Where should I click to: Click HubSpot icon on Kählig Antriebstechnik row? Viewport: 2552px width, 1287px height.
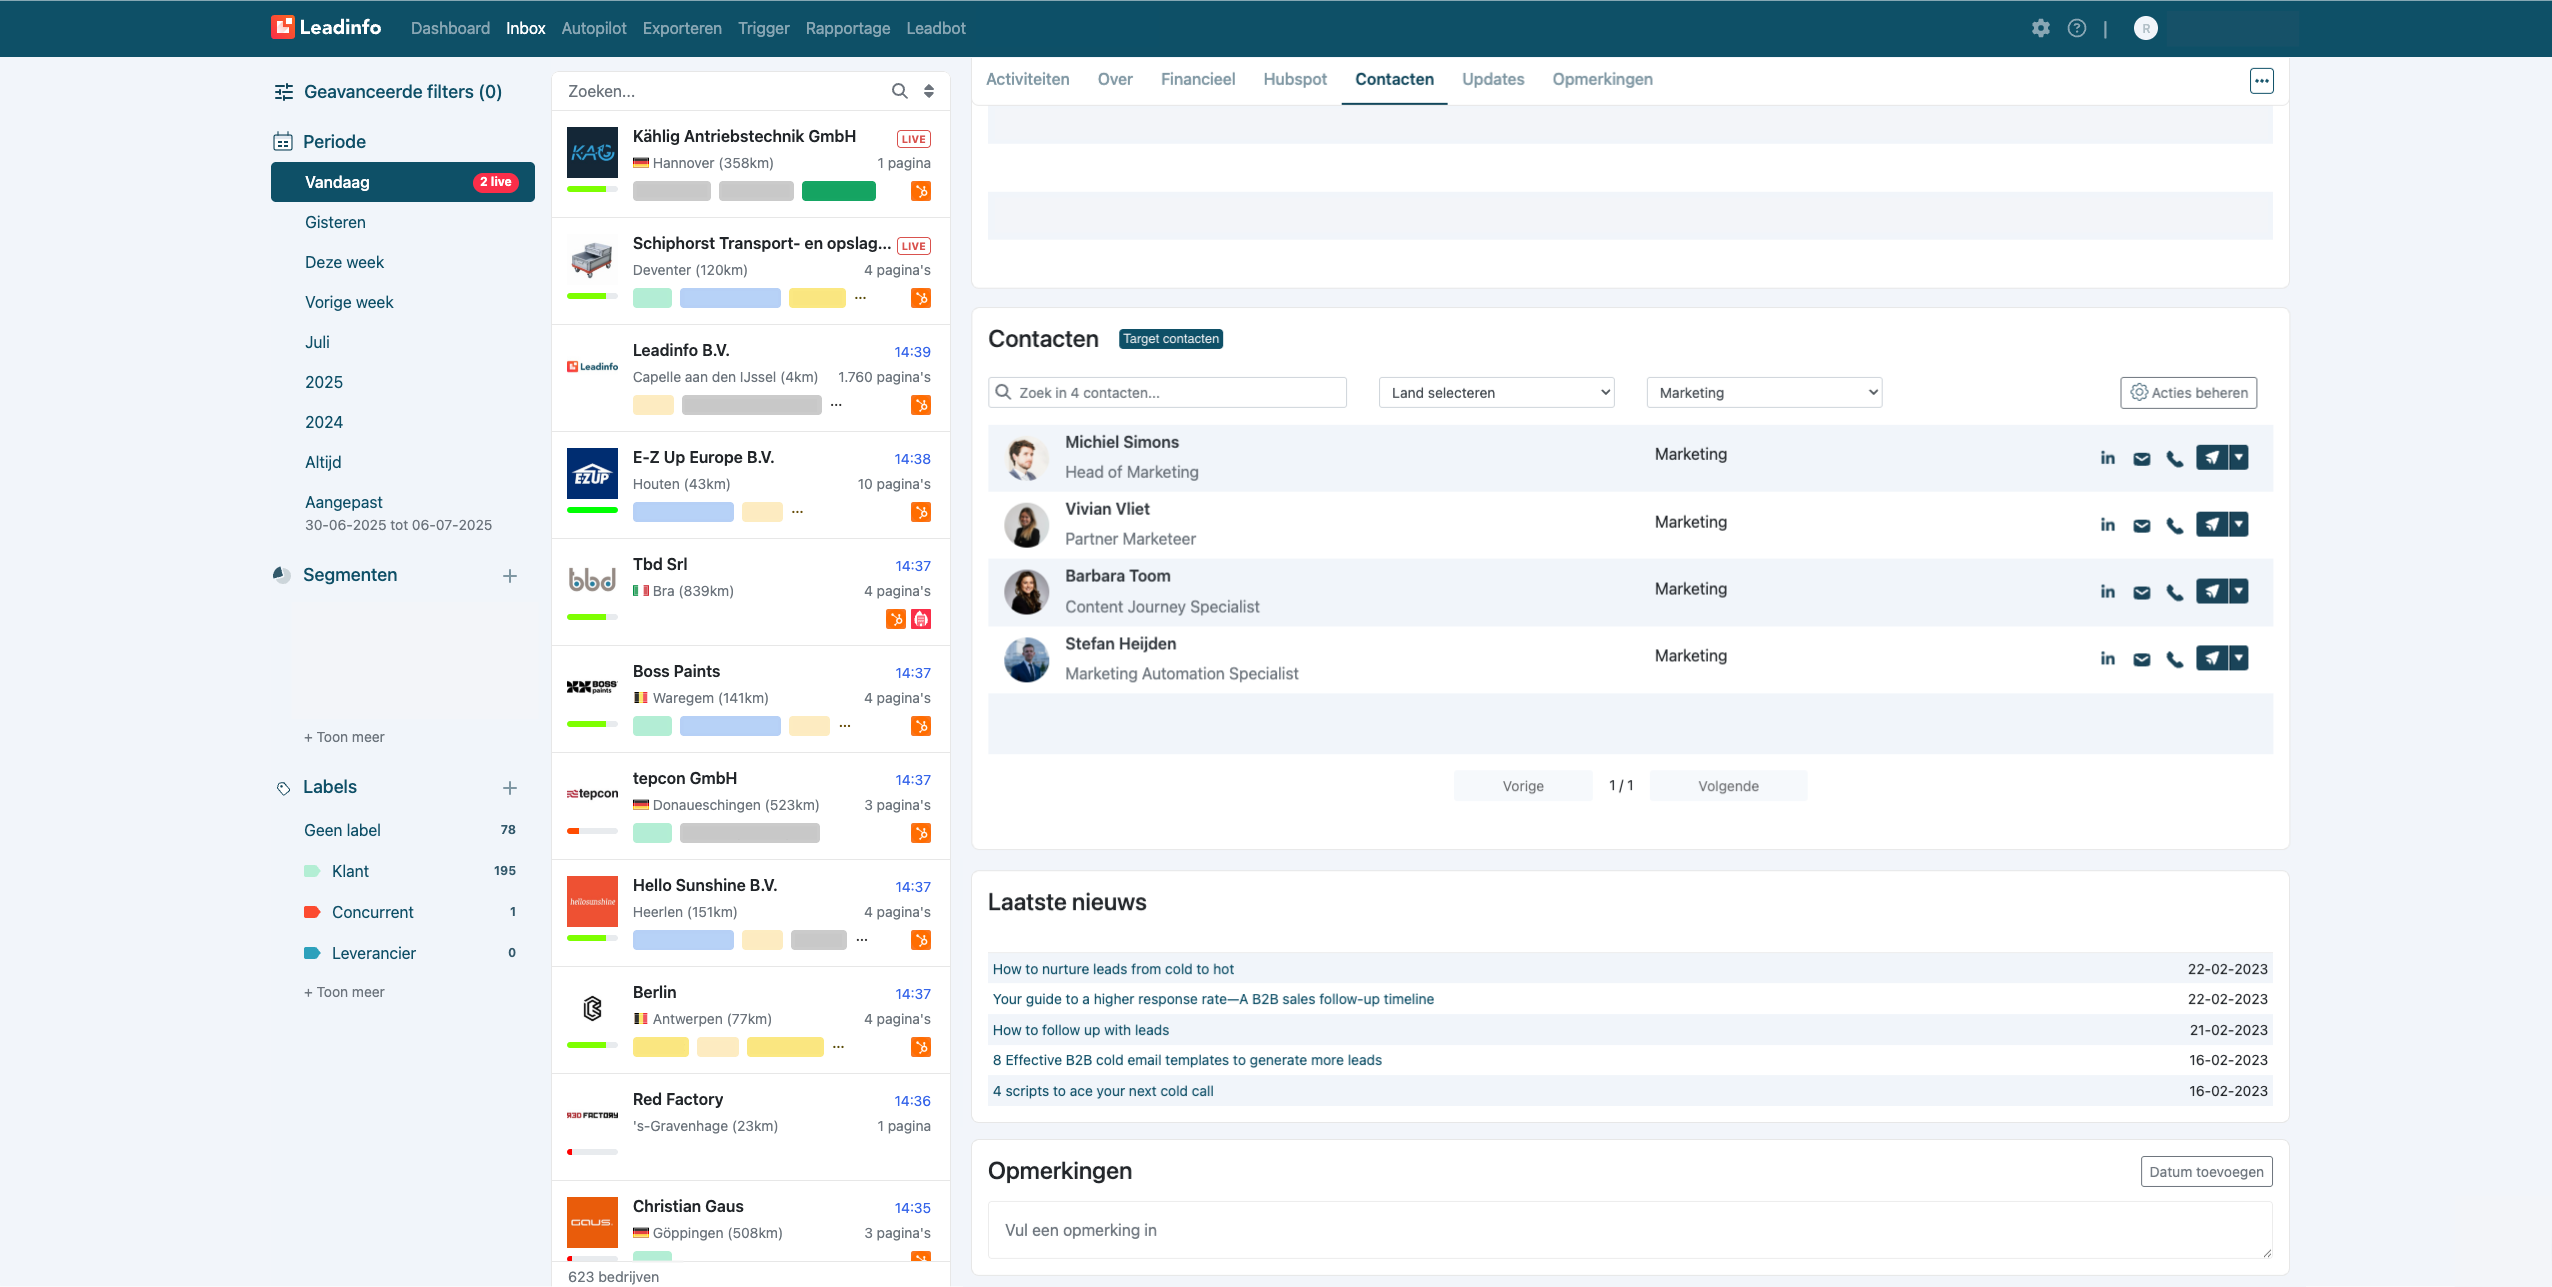(921, 191)
